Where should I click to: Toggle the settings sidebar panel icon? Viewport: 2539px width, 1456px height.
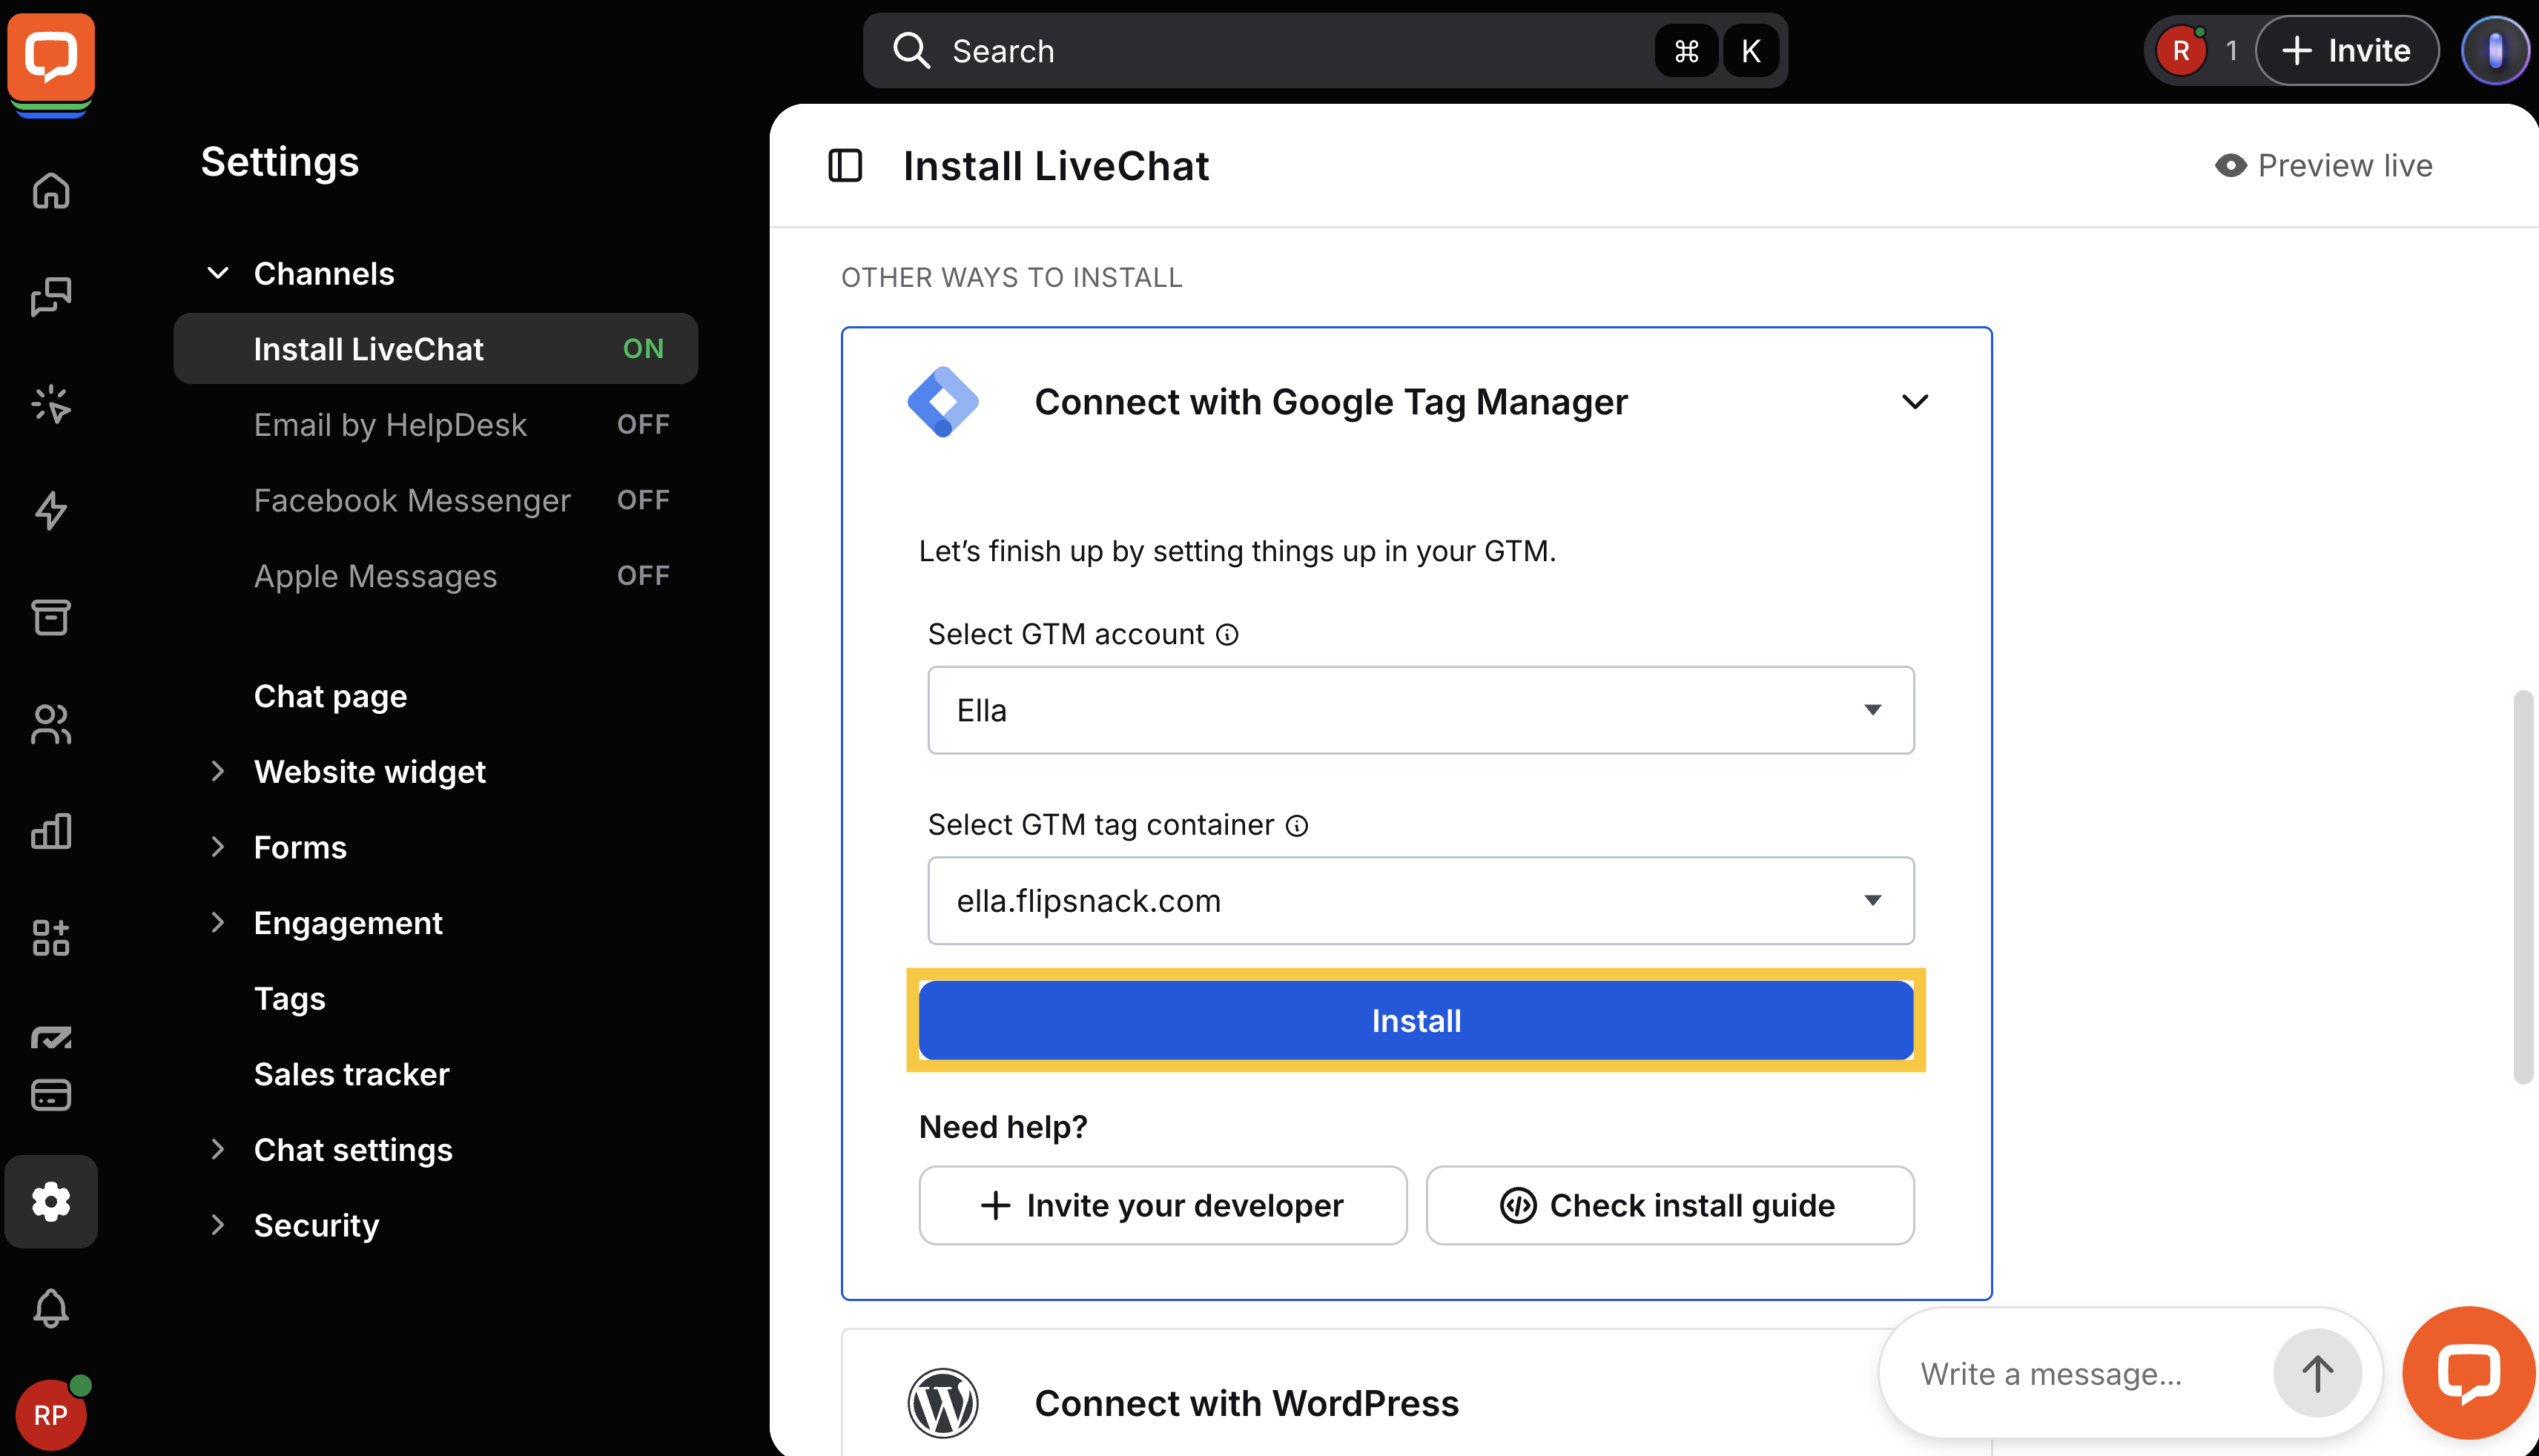click(845, 165)
